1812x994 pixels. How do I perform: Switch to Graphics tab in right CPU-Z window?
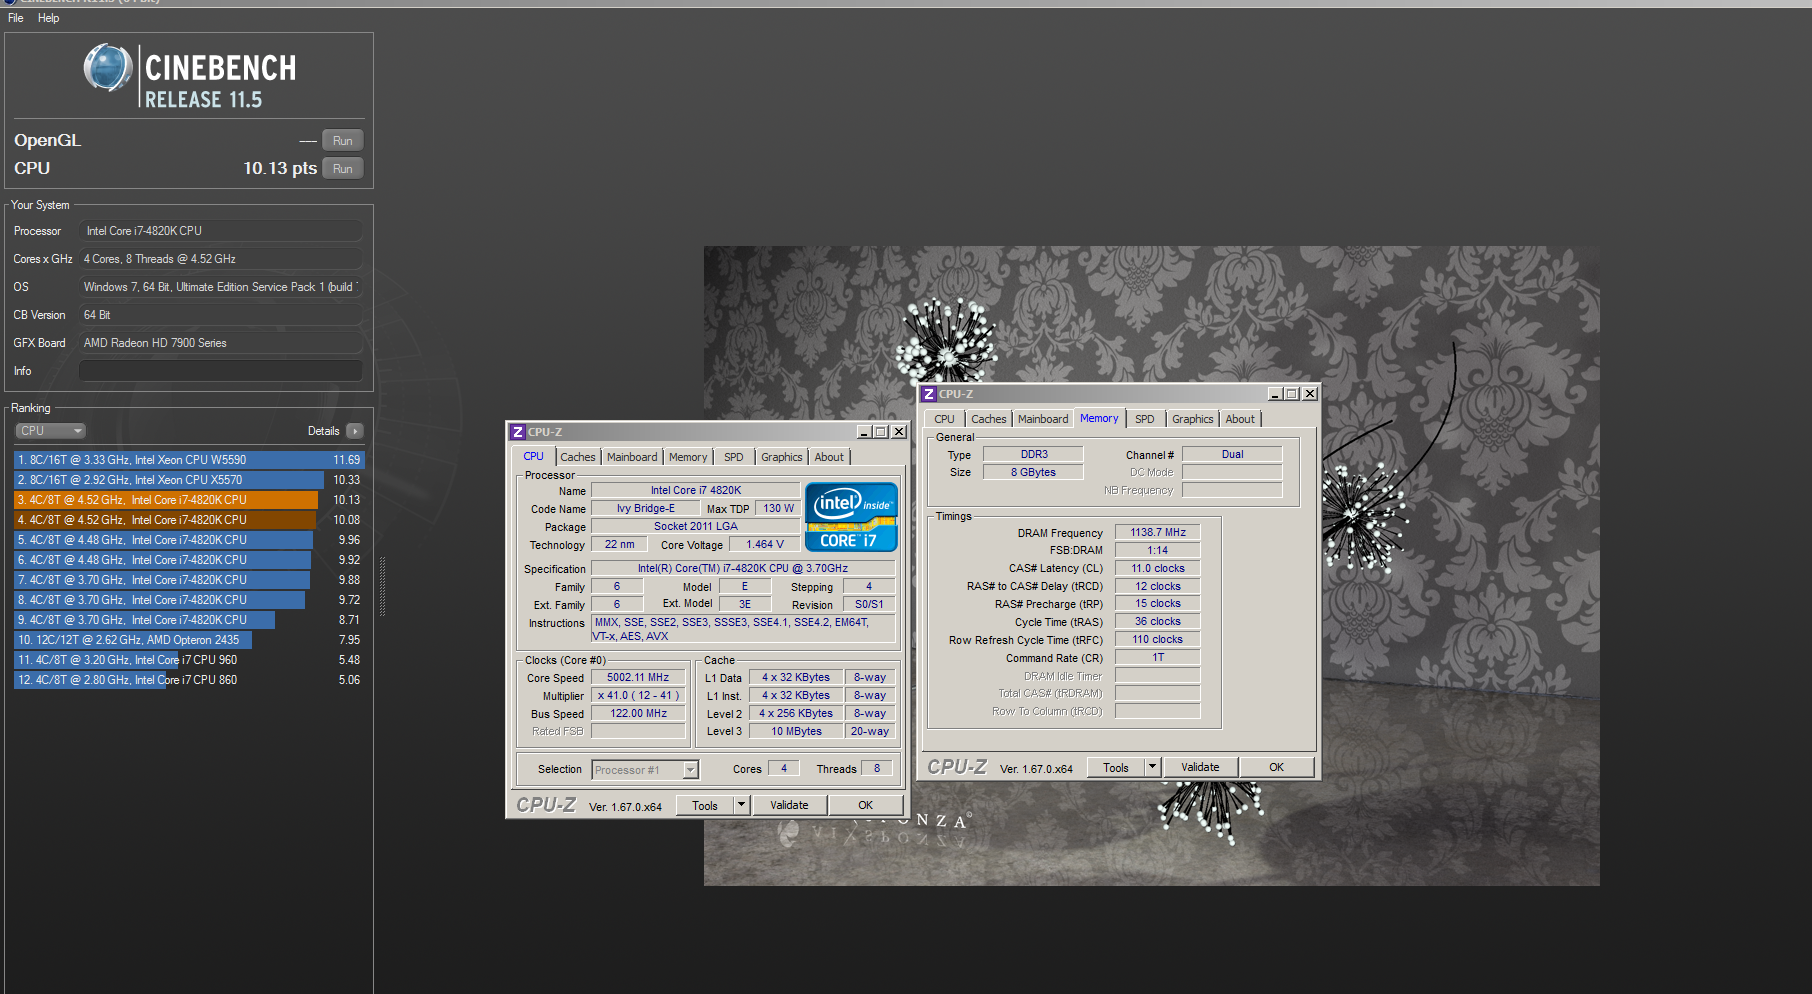point(1193,419)
